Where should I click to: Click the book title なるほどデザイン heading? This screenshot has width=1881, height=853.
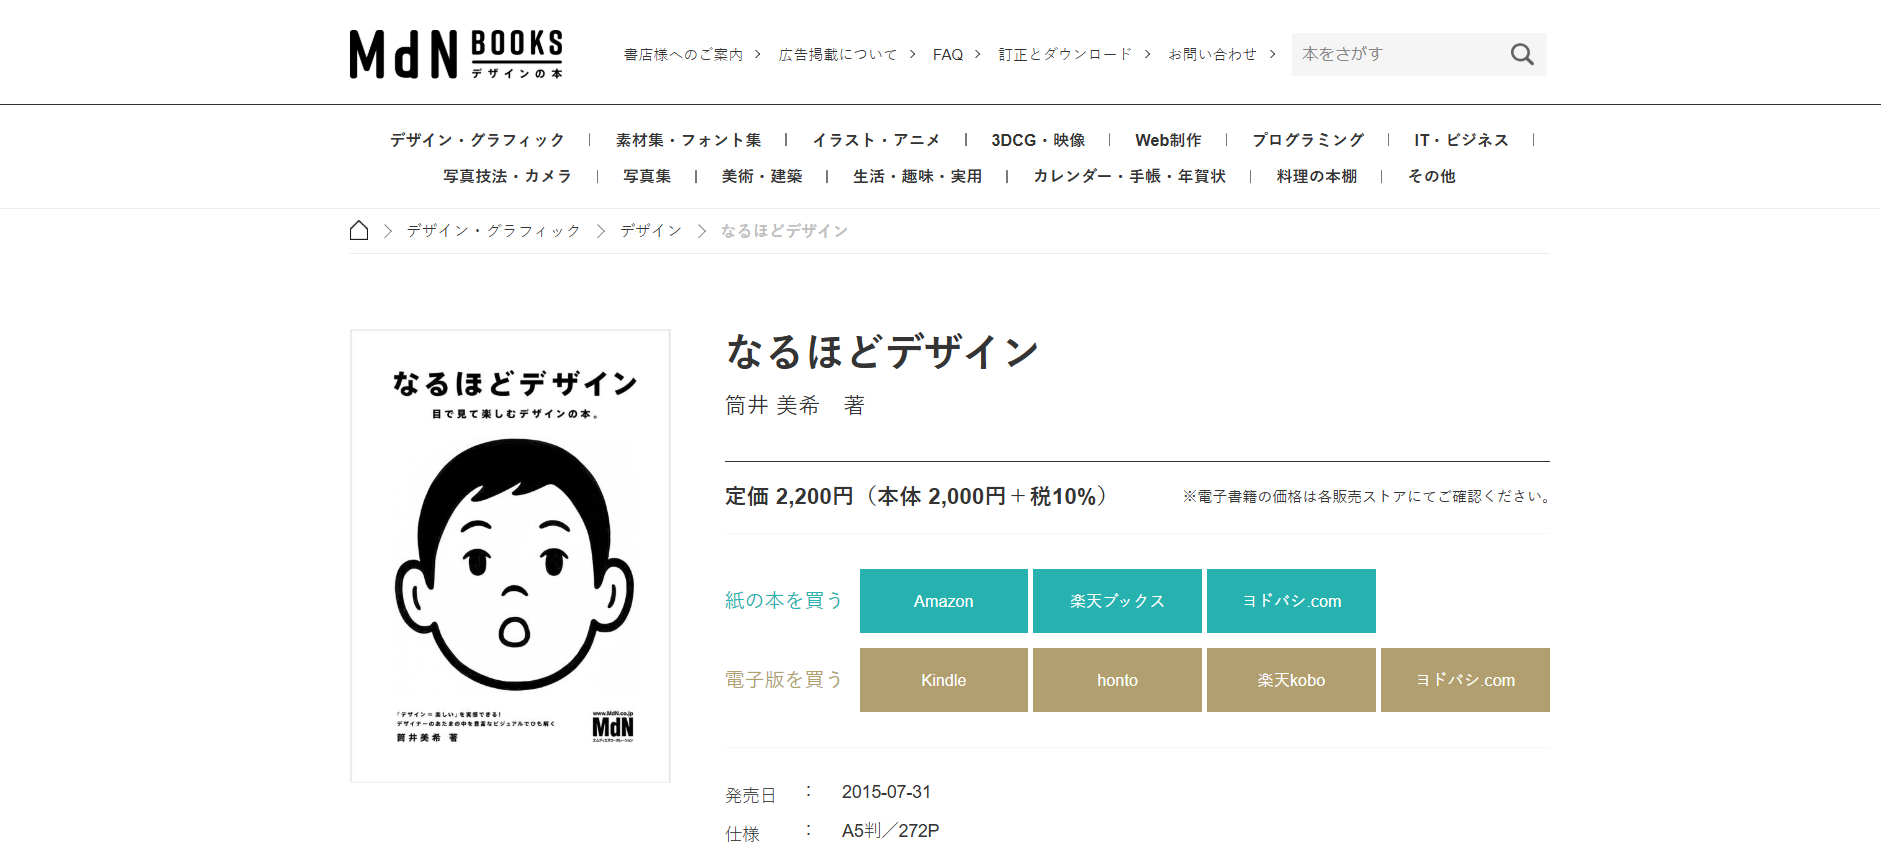882,352
